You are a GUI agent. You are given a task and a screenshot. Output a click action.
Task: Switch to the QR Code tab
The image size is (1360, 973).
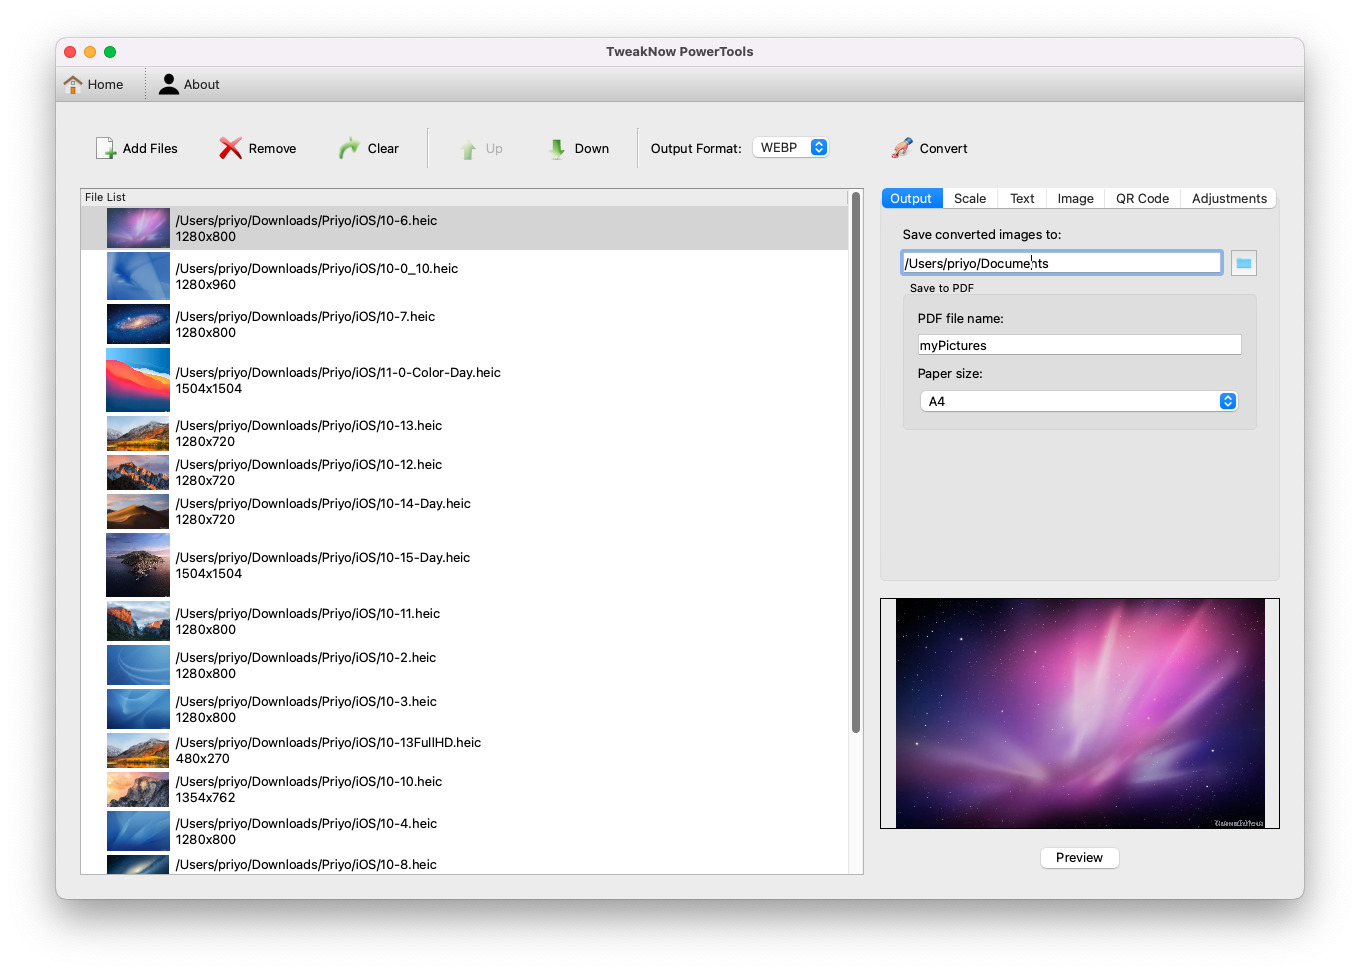(1141, 198)
